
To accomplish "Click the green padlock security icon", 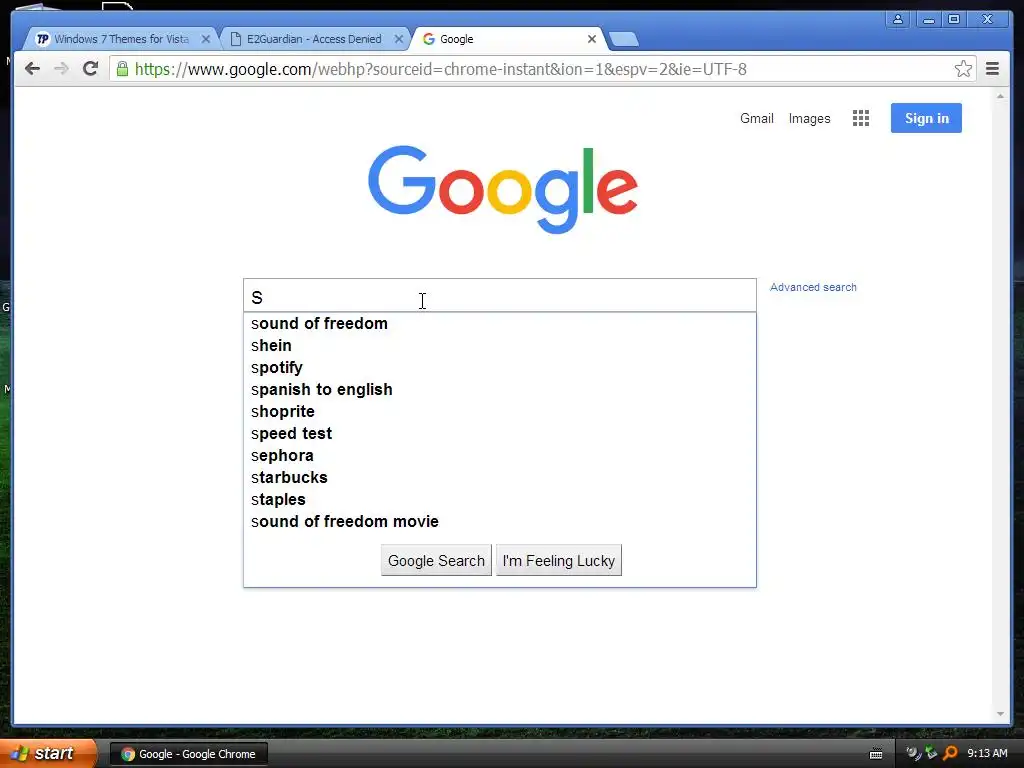I will pos(122,69).
